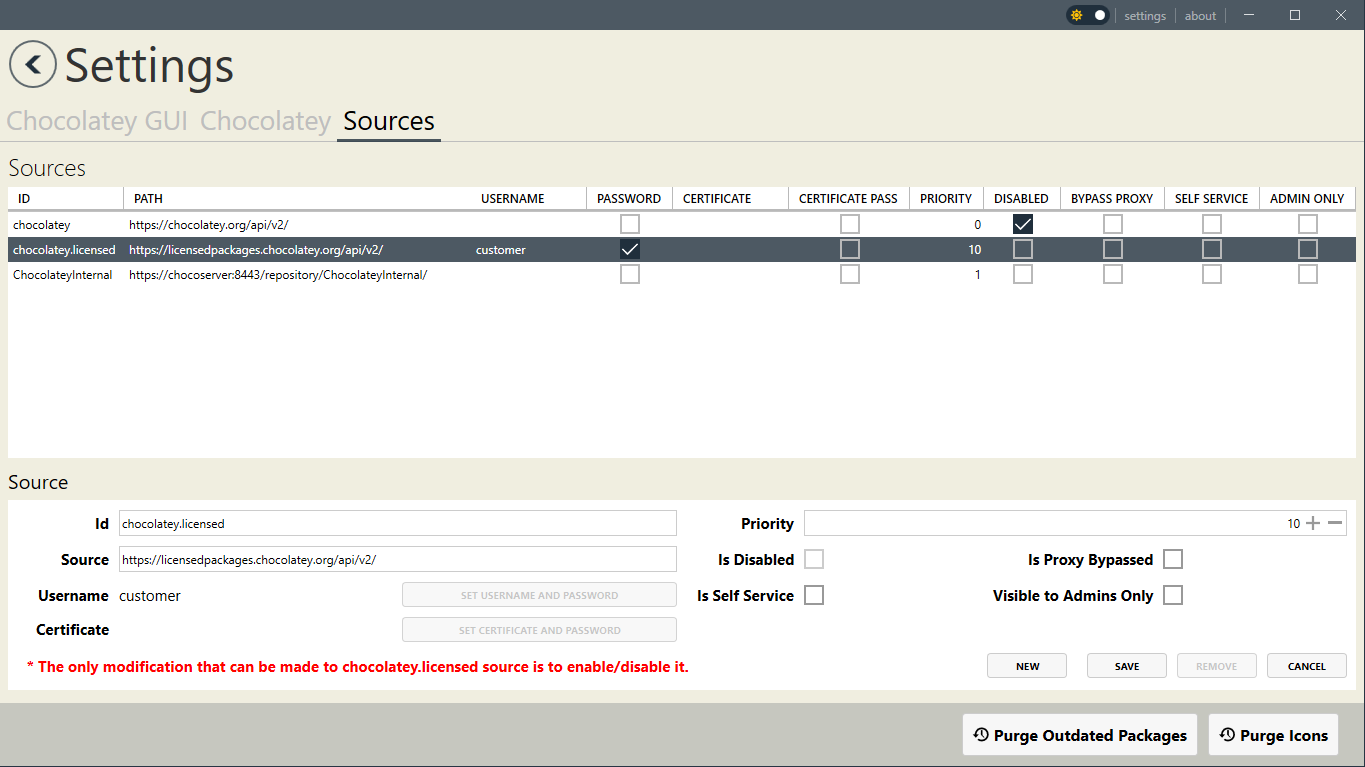The width and height of the screenshot is (1365, 767).
Task: Click the PRIORITY column header
Action: (x=946, y=198)
